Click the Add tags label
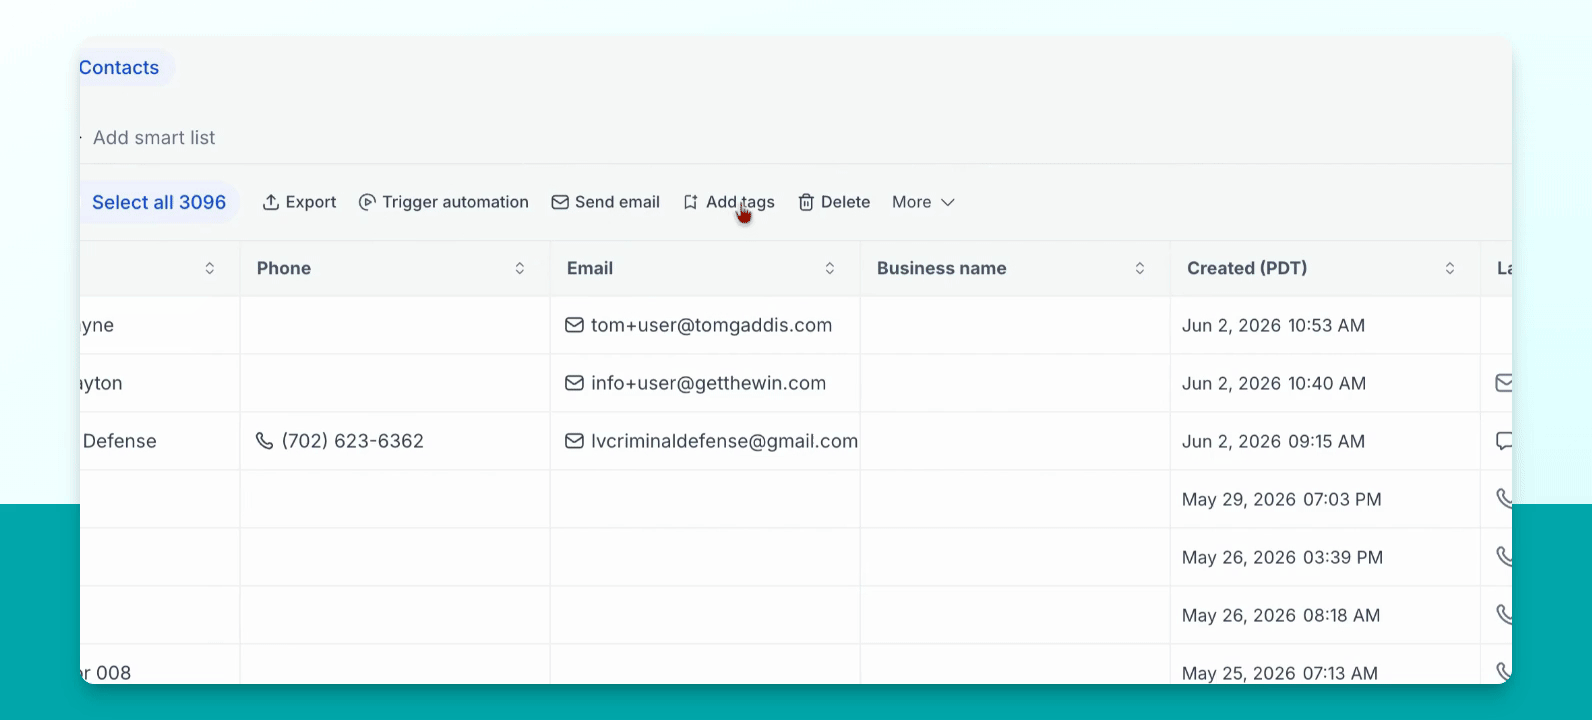 pos(740,202)
